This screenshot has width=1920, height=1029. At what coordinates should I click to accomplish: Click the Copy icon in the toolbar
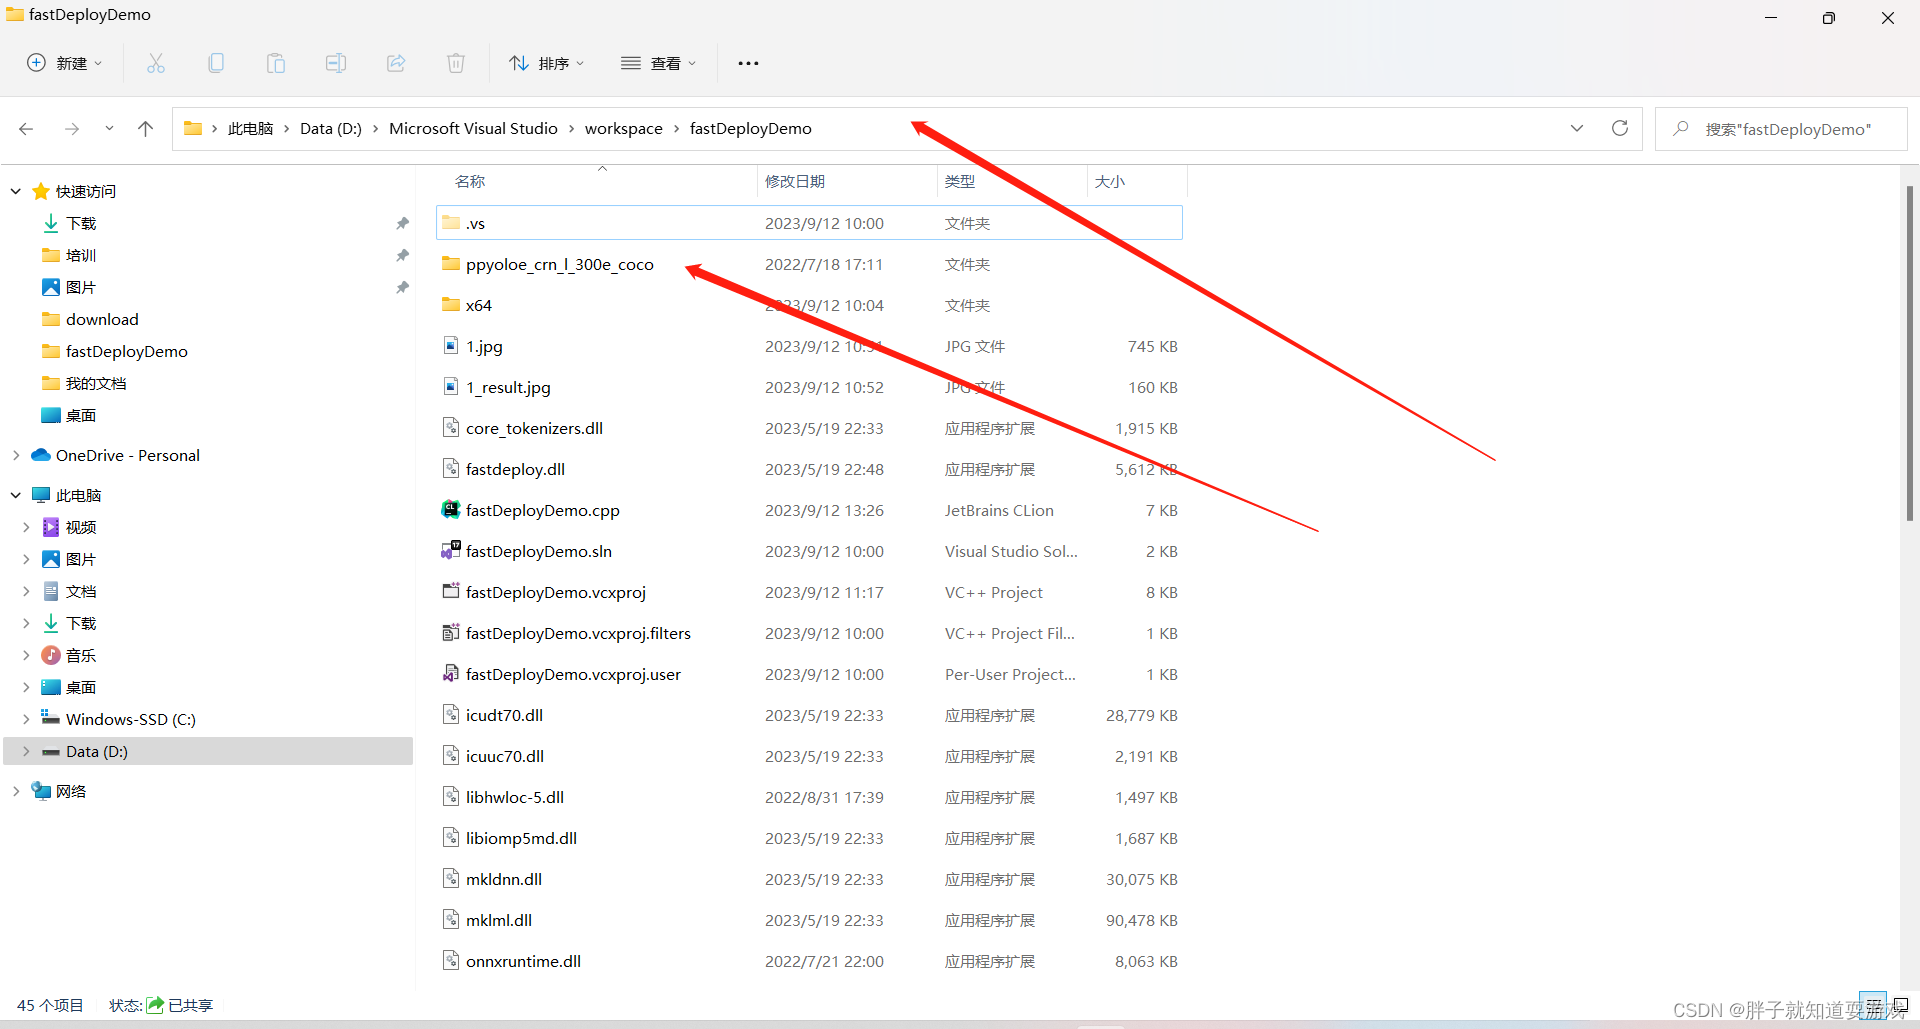click(216, 62)
